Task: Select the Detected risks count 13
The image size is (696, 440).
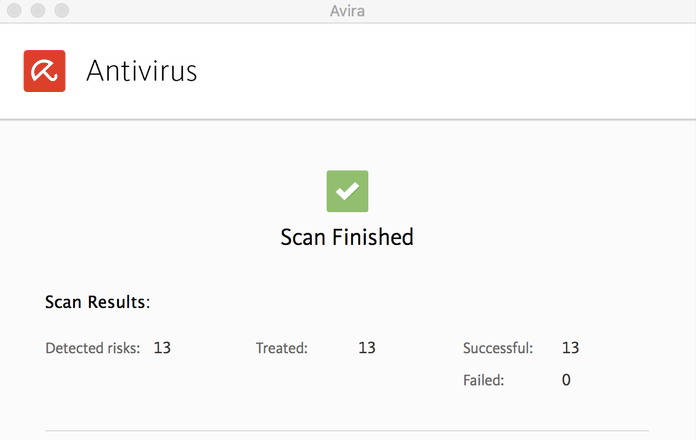Action: pyautogui.click(x=162, y=348)
